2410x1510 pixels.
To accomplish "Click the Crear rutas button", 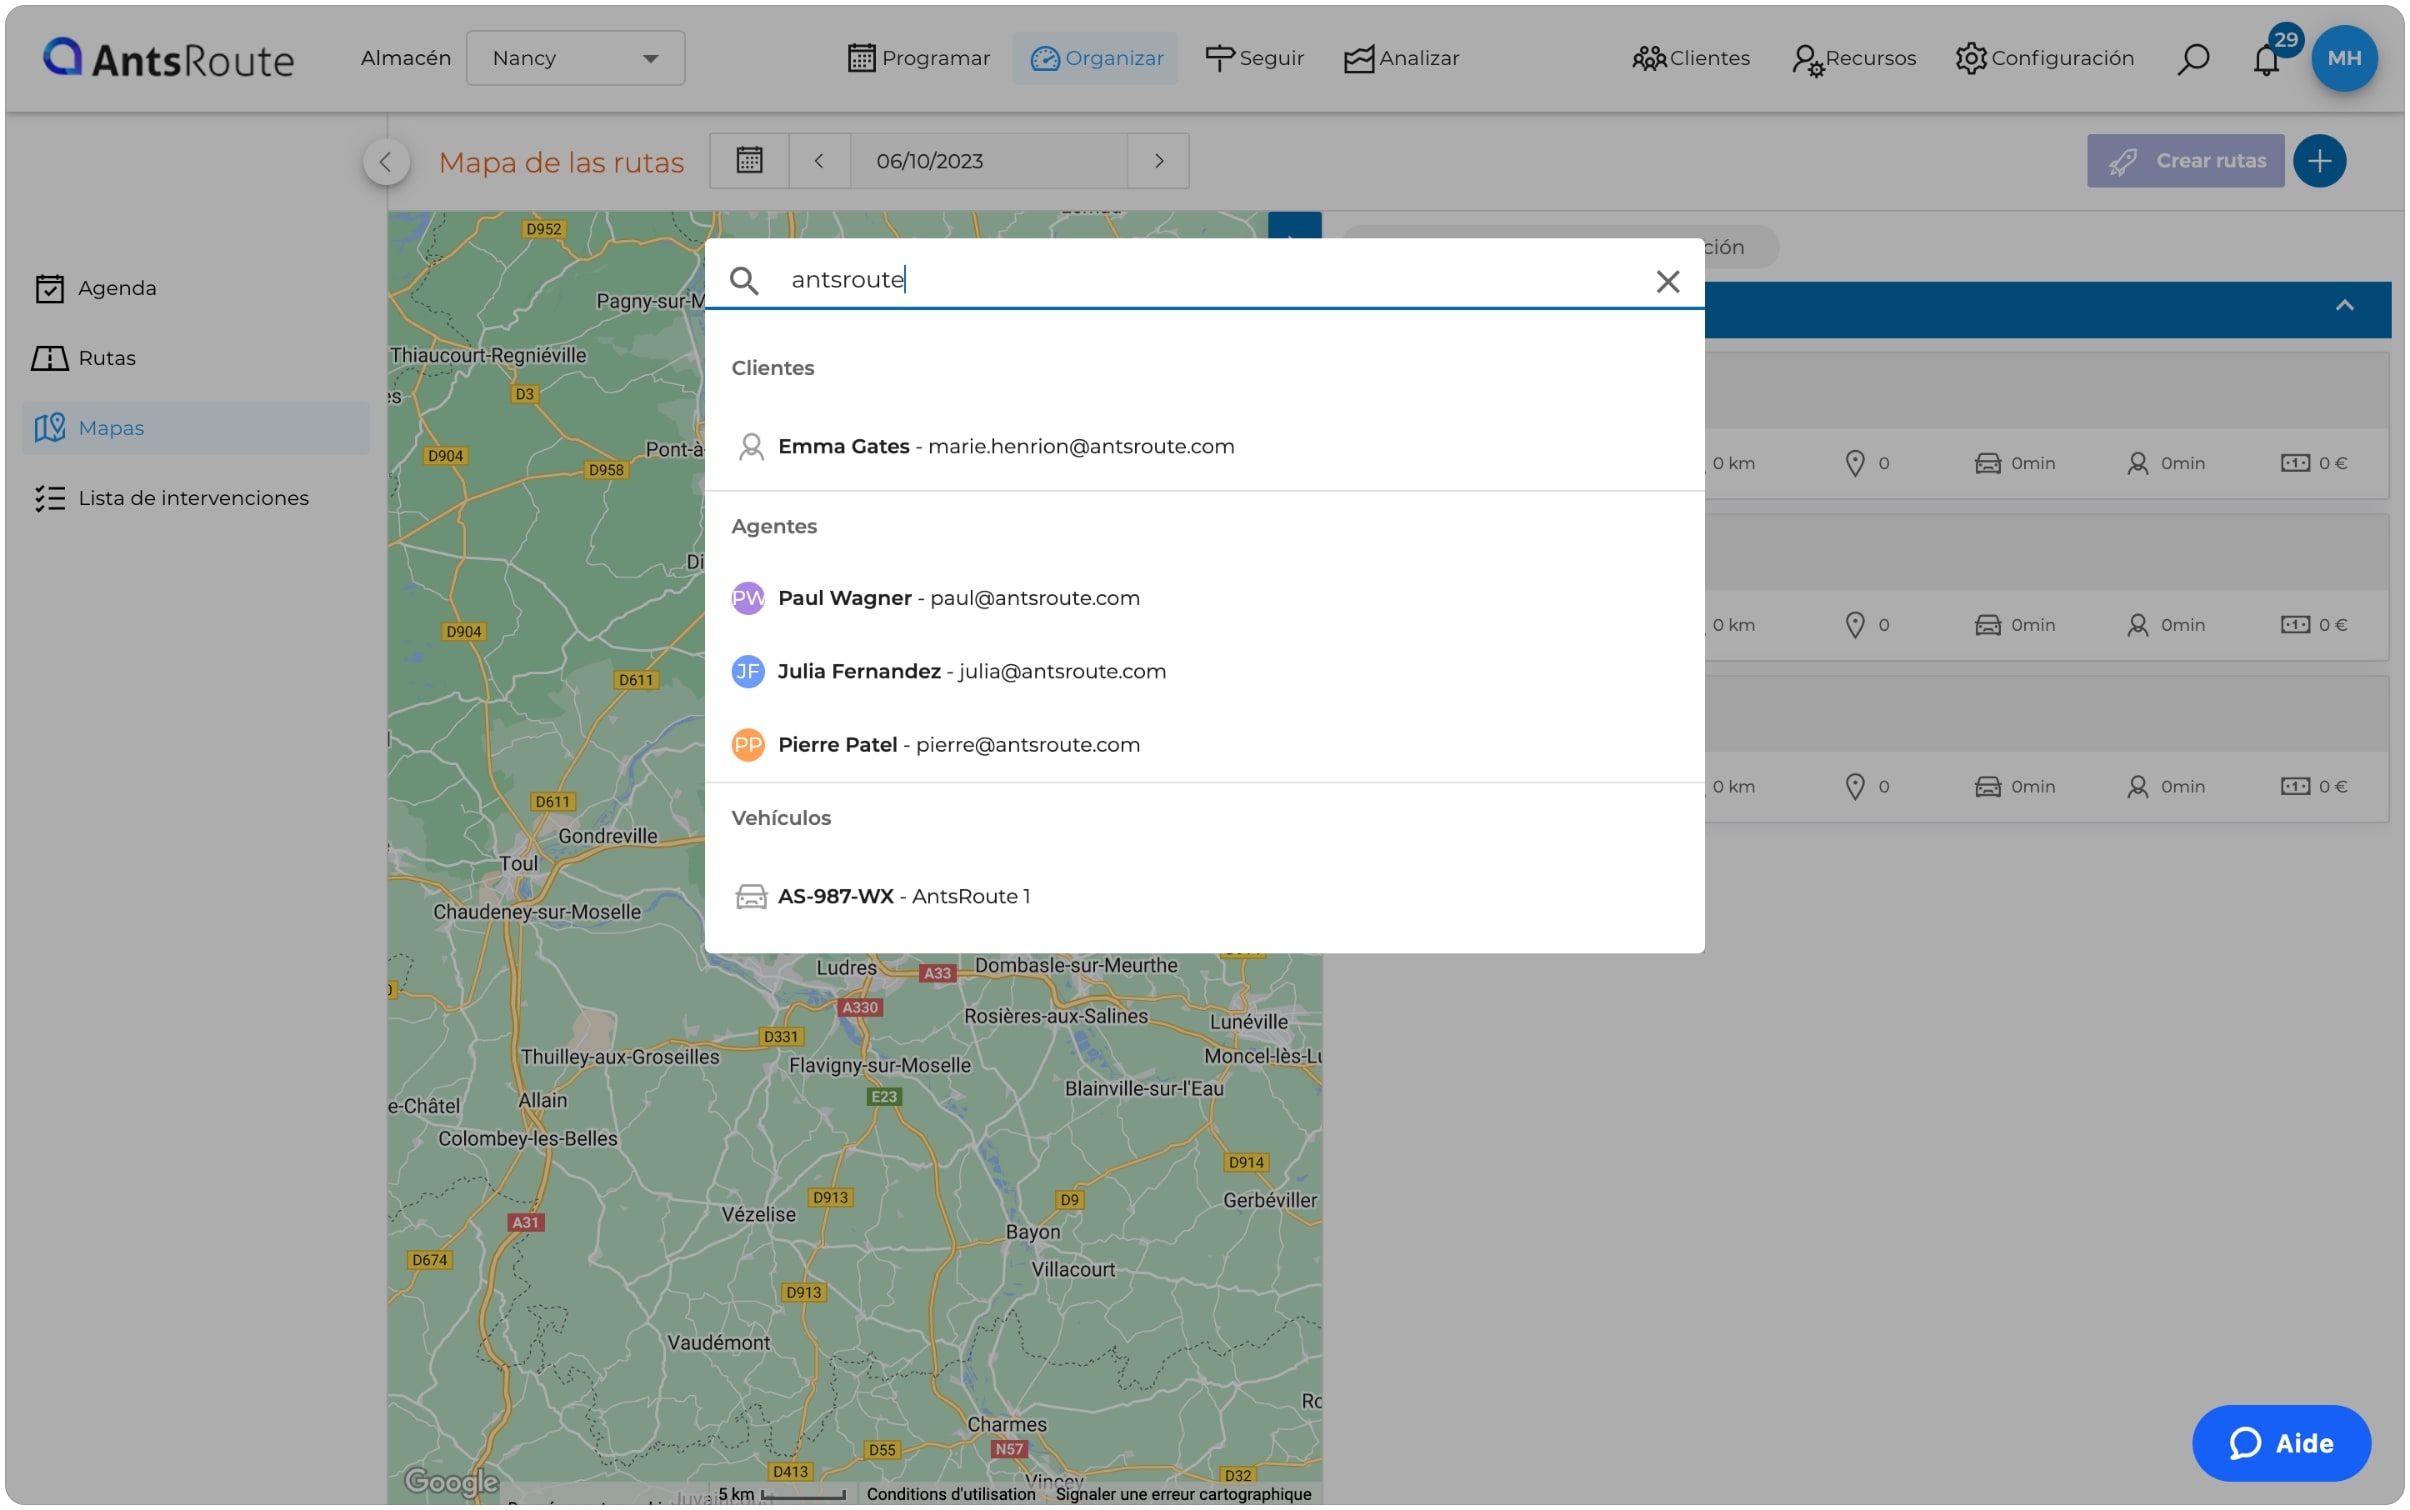I will 2185,160.
